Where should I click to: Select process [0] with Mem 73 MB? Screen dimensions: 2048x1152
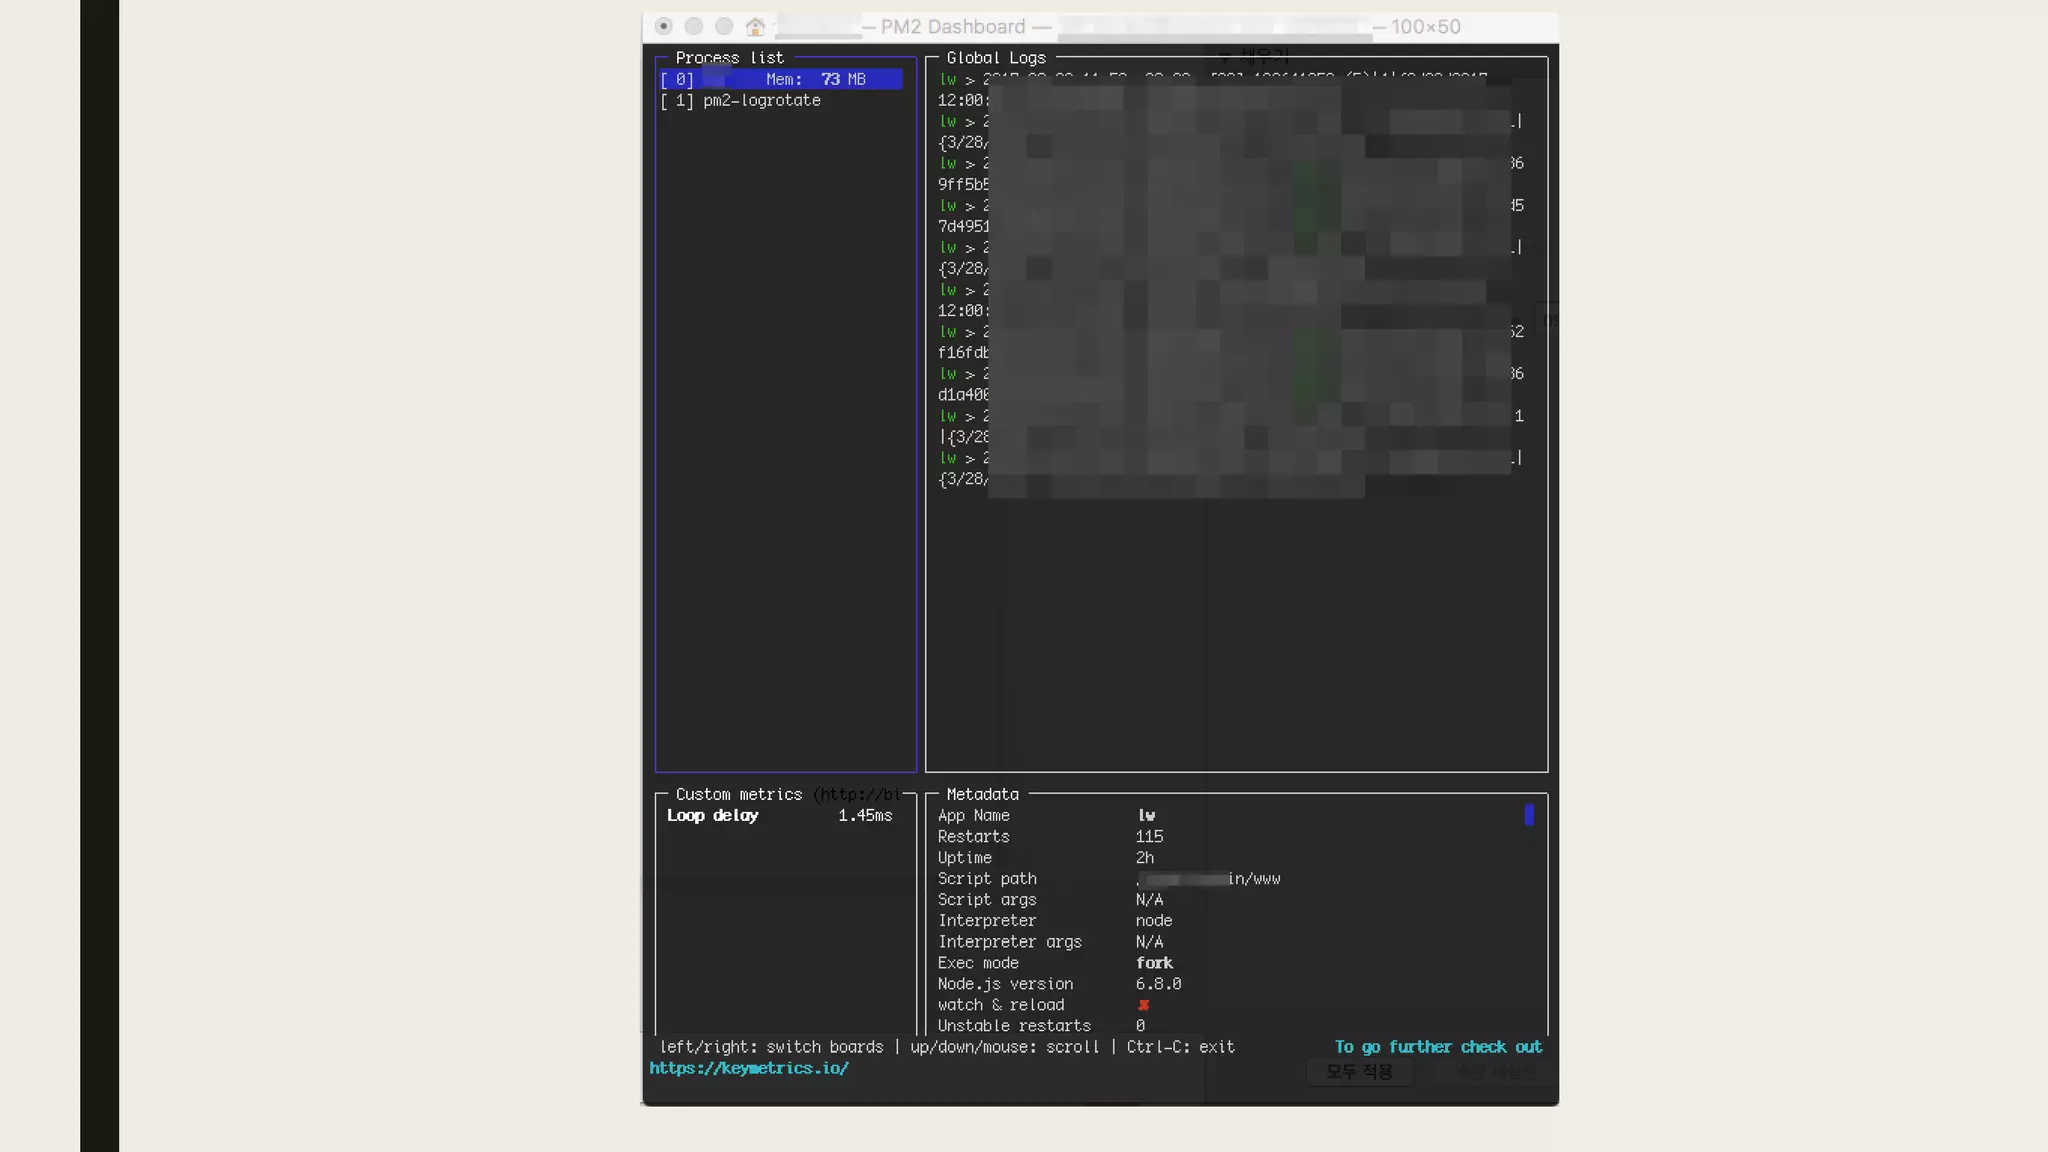click(780, 79)
